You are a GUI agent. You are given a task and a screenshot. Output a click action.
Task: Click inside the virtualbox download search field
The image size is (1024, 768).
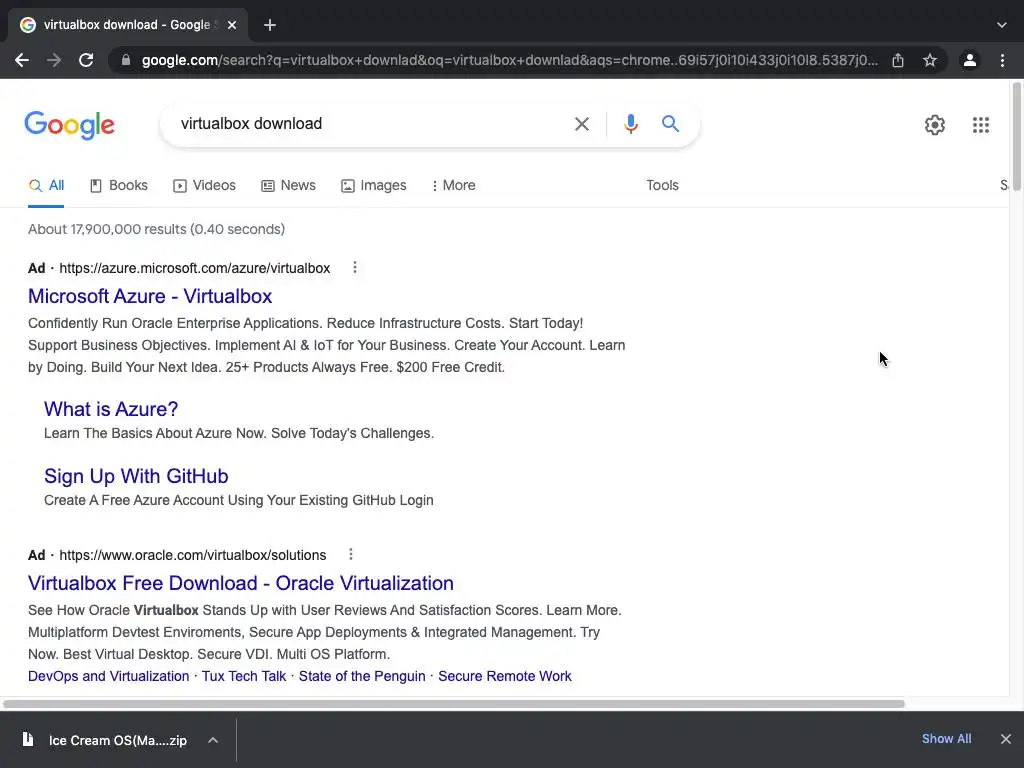click(x=372, y=123)
